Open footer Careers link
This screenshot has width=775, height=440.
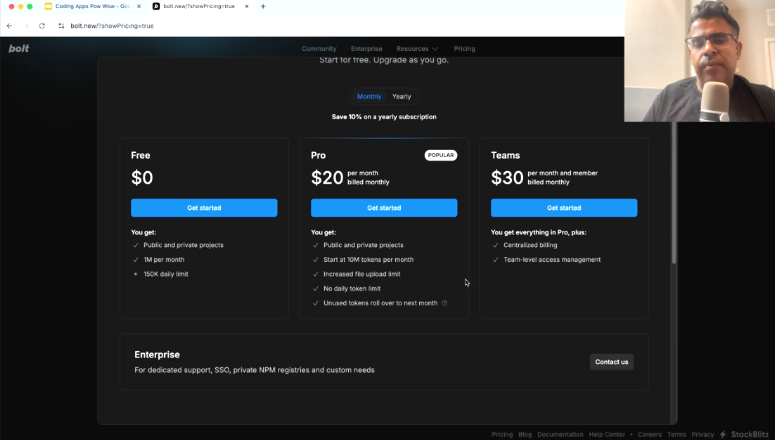pyautogui.click(x=649, y=435)
